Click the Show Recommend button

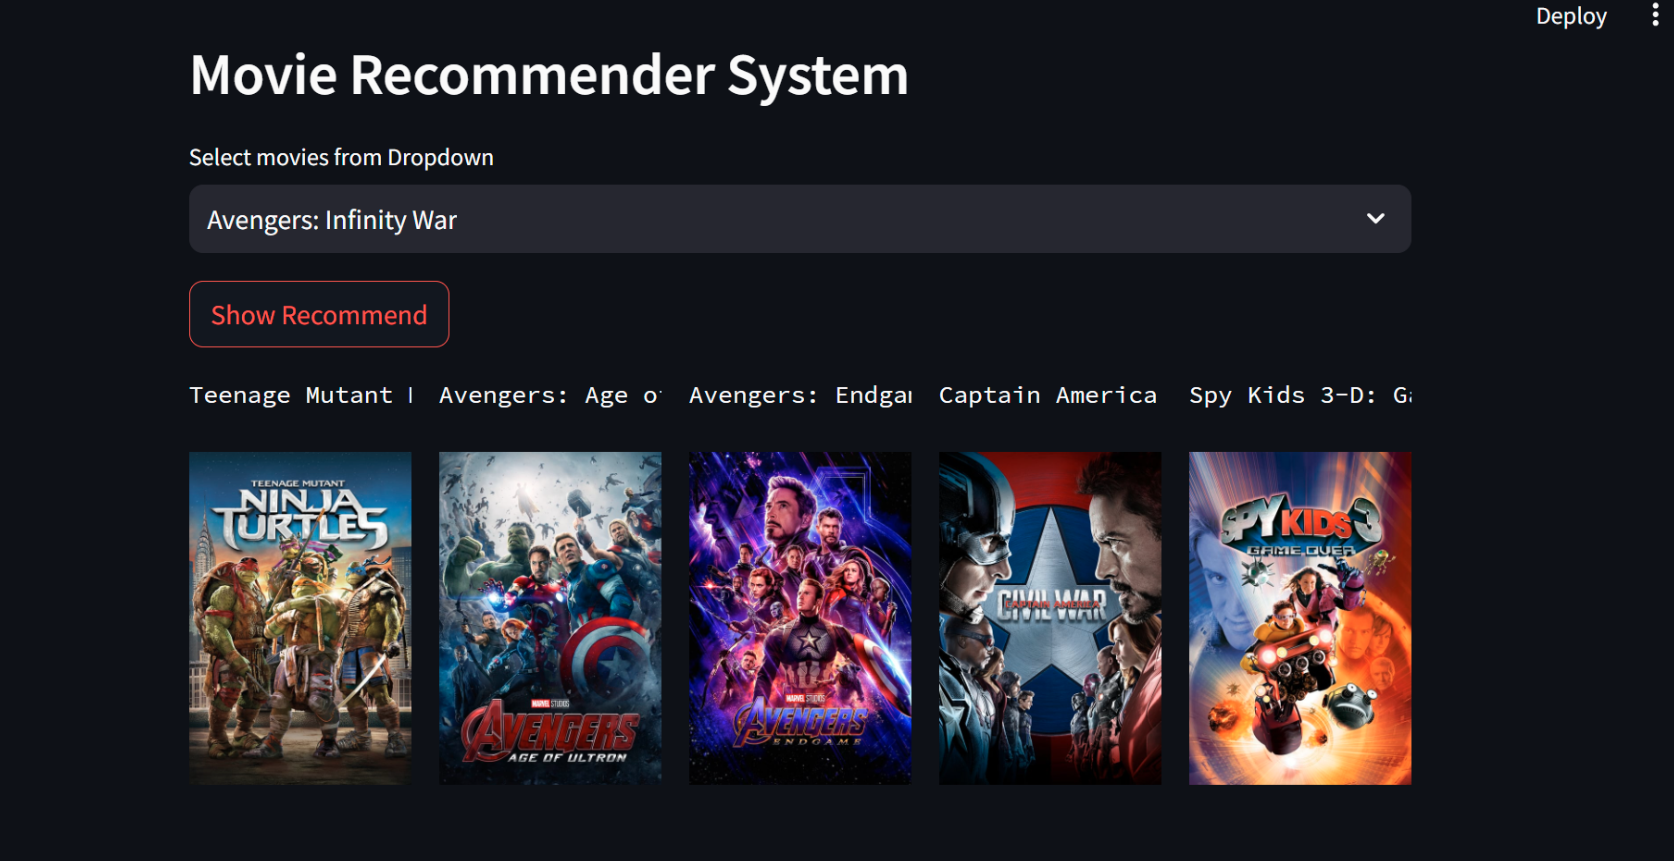point(319,314)
